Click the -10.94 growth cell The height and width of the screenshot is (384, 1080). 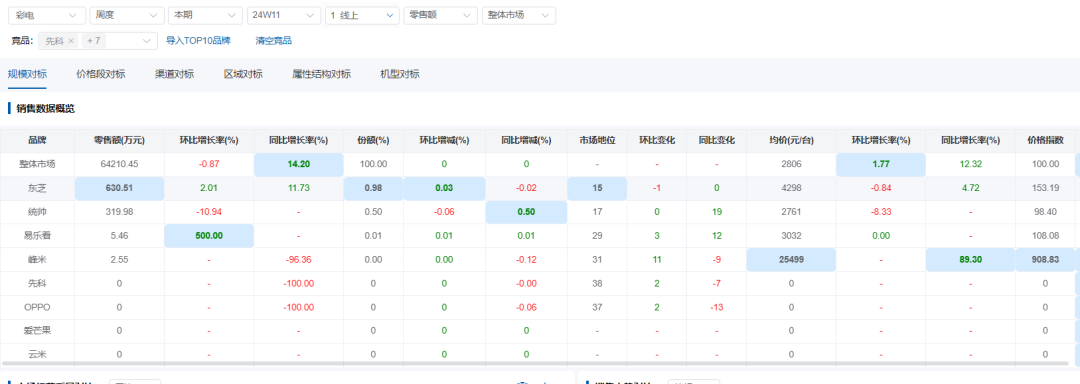[209, 212]
